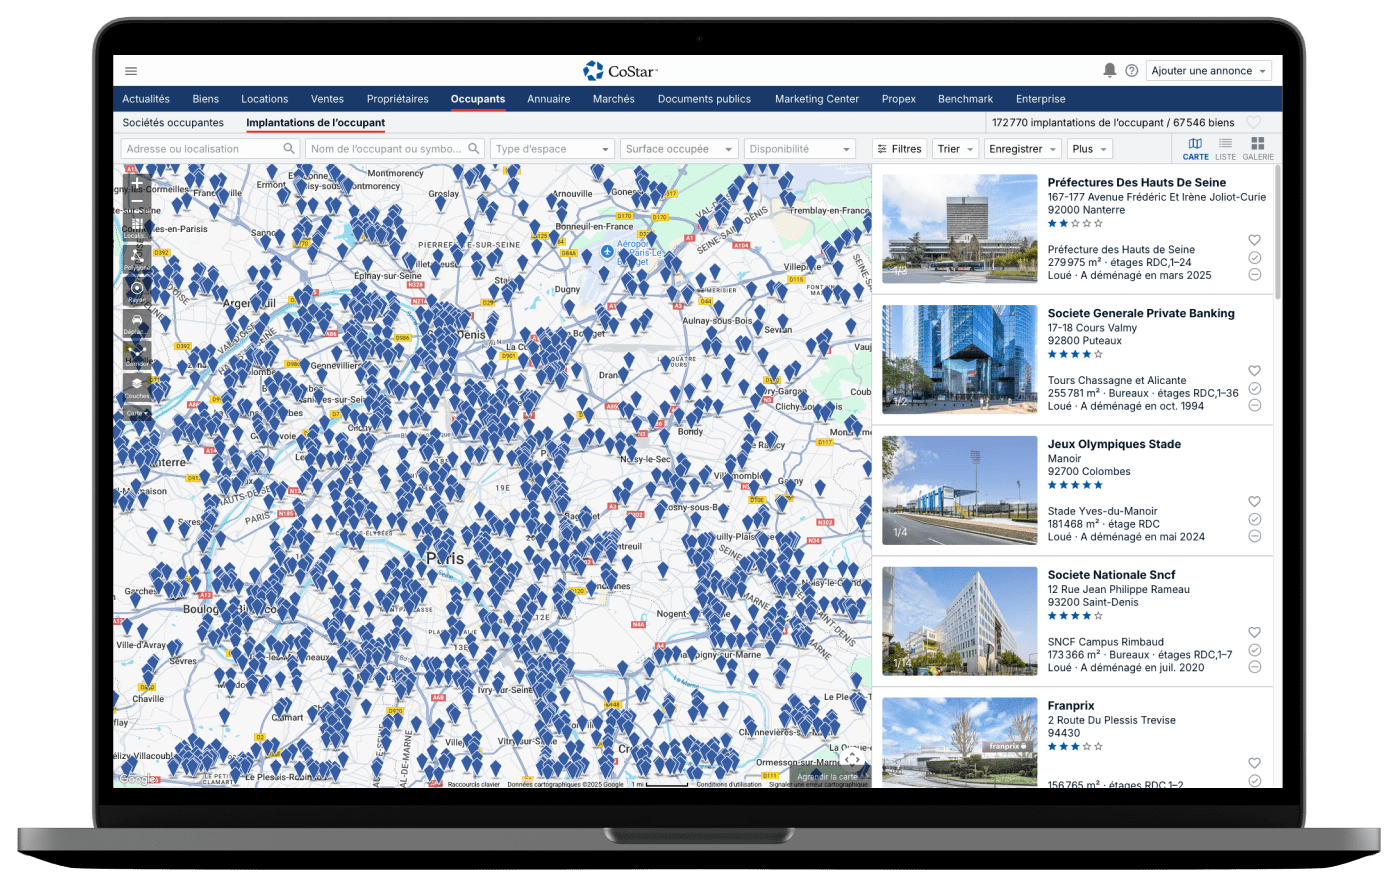
Task: Check the circle for Societe Generale Private Banking
Action: tap(1254, 388)
